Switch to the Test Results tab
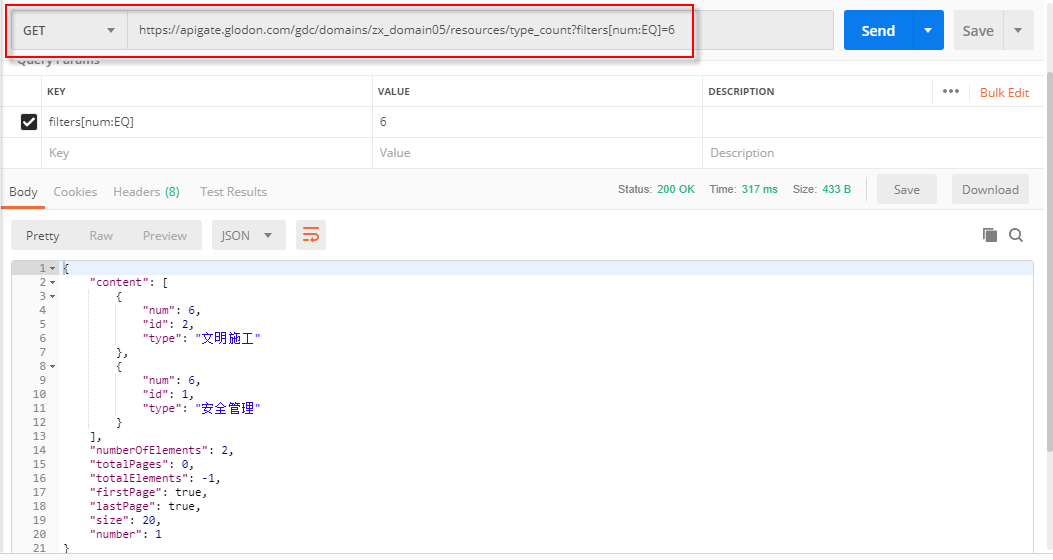 click(x=233, y=192)
